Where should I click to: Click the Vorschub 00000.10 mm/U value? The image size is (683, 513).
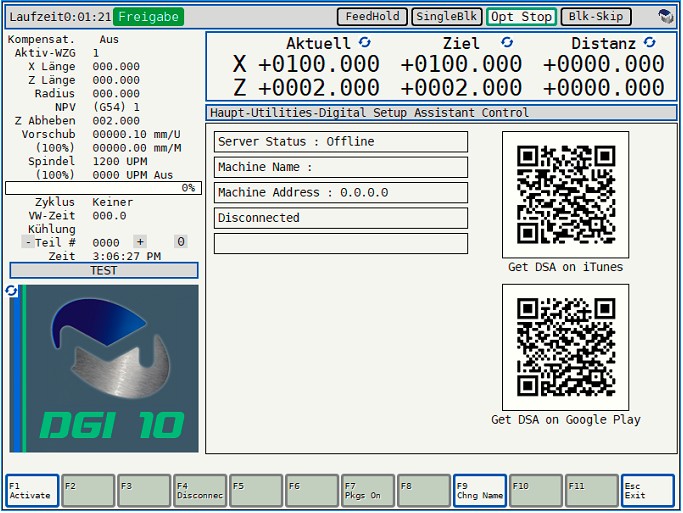136,135
